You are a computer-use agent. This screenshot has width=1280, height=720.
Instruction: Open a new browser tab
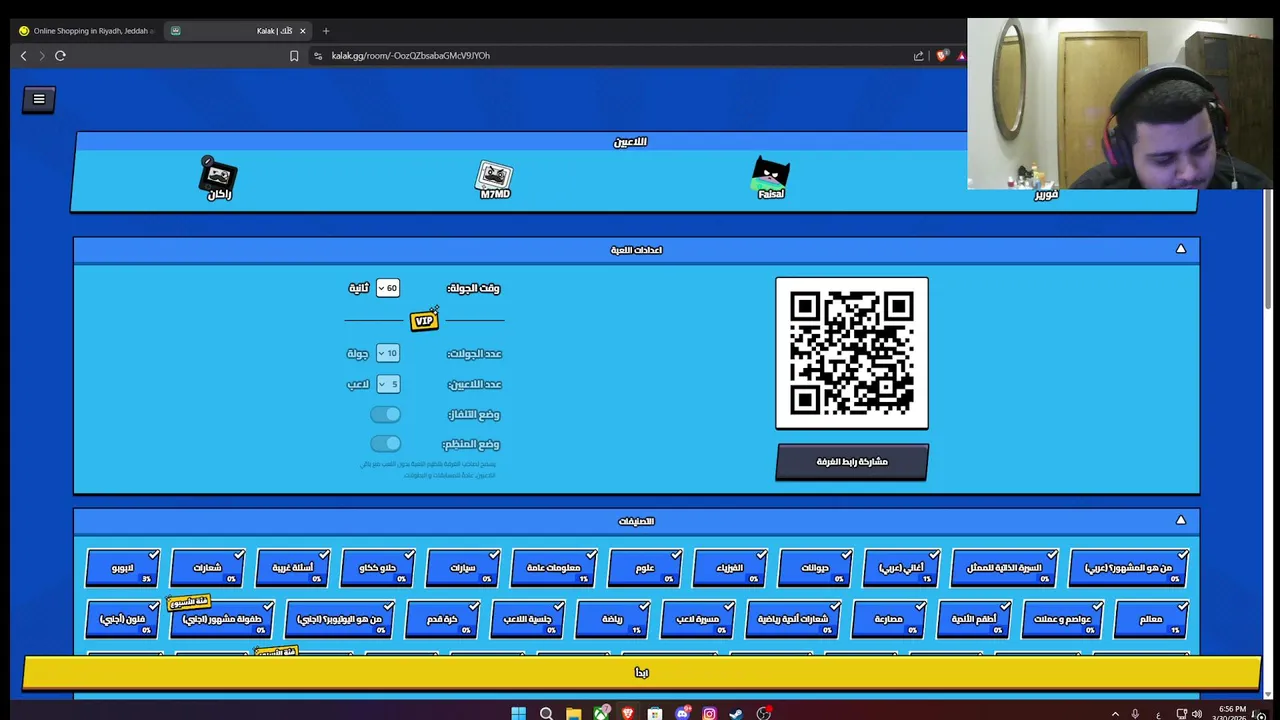[326, 31]
